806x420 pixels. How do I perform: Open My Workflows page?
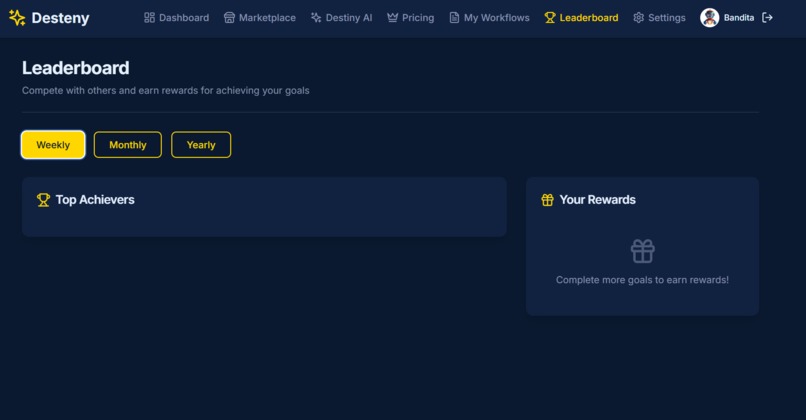[489, 17]
